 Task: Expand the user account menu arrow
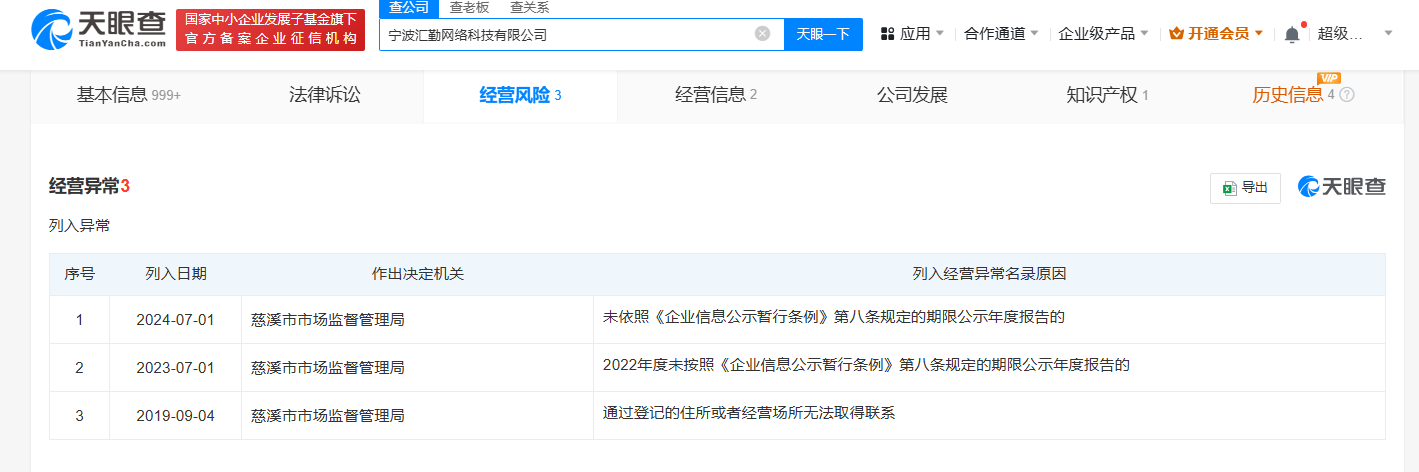(x=1388, y=34)
